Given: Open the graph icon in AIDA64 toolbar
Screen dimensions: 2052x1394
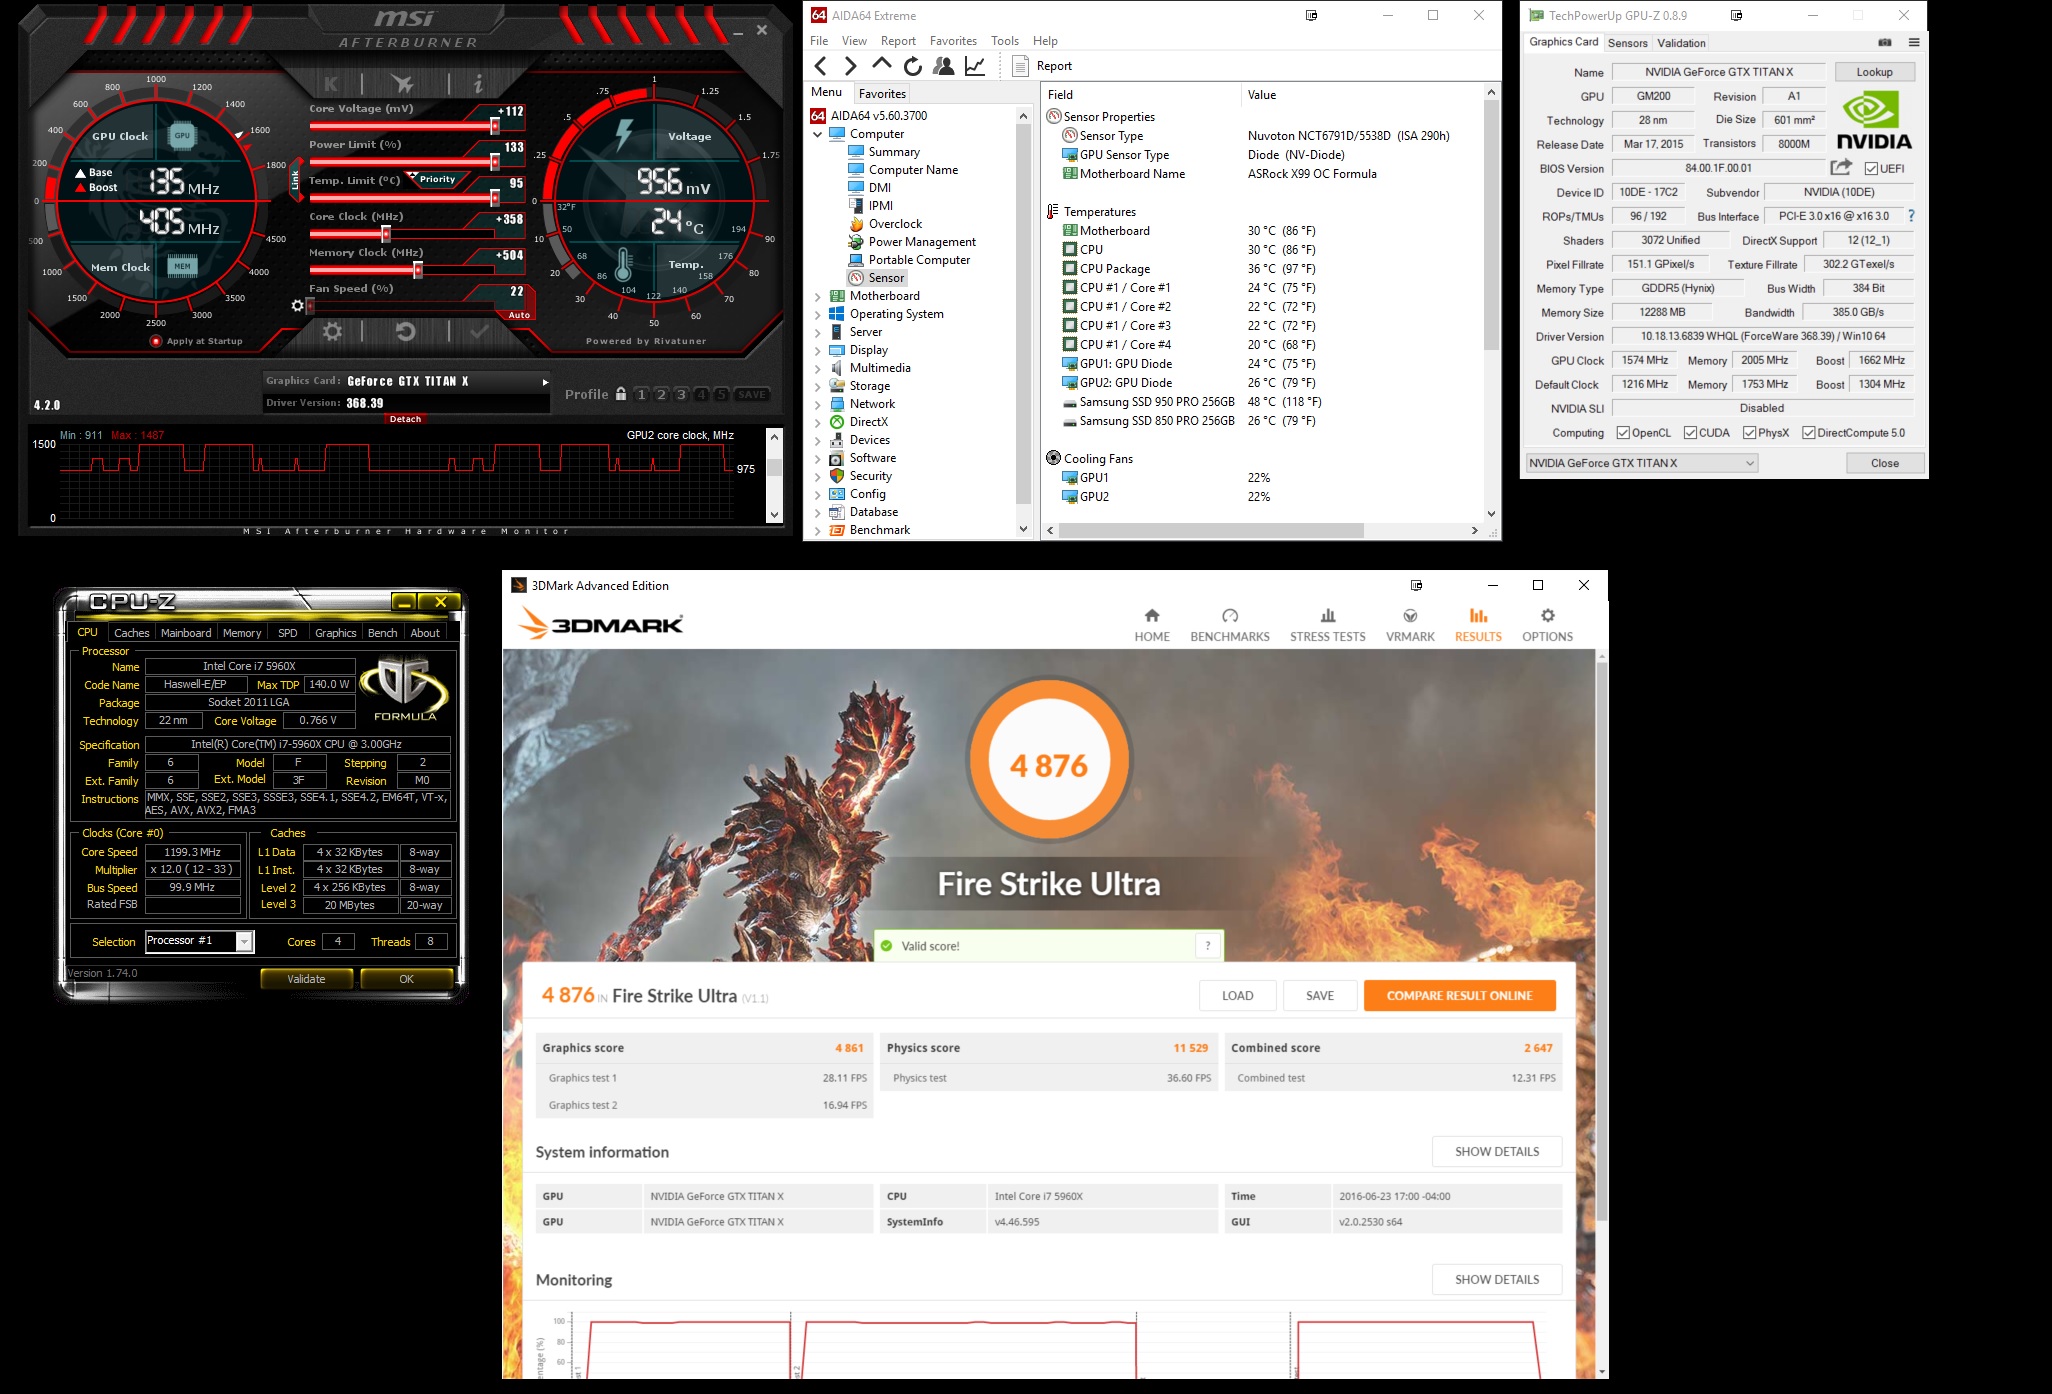Looking at the screenshot, I should tap(975, 66).
